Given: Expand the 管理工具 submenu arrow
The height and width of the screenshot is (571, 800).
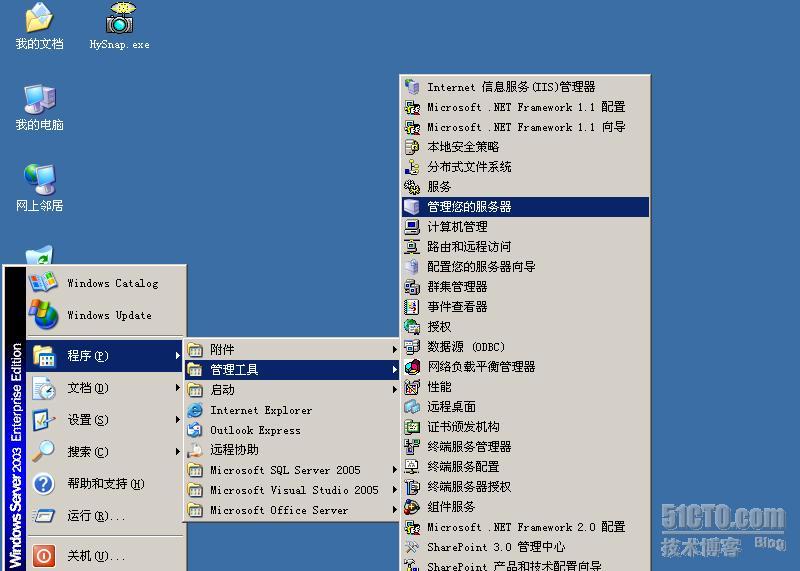Looking at the screenshot, I should click(x=394, y=369).
